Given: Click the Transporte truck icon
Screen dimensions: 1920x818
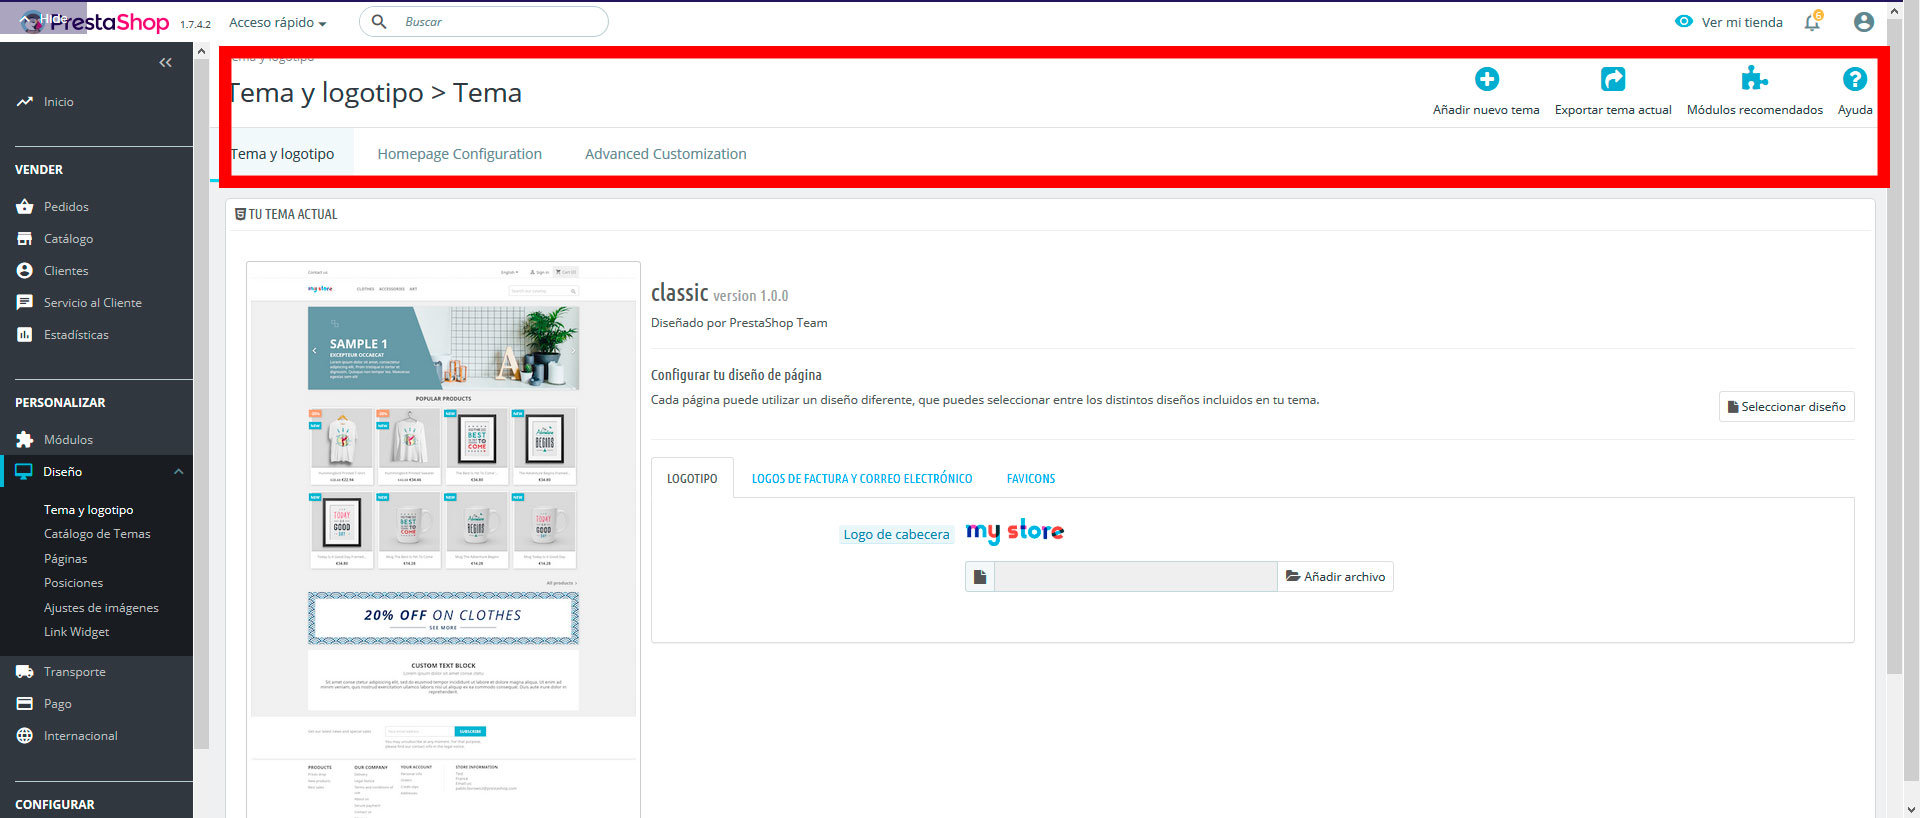Looking at the screenshot, I should (25, 672).
